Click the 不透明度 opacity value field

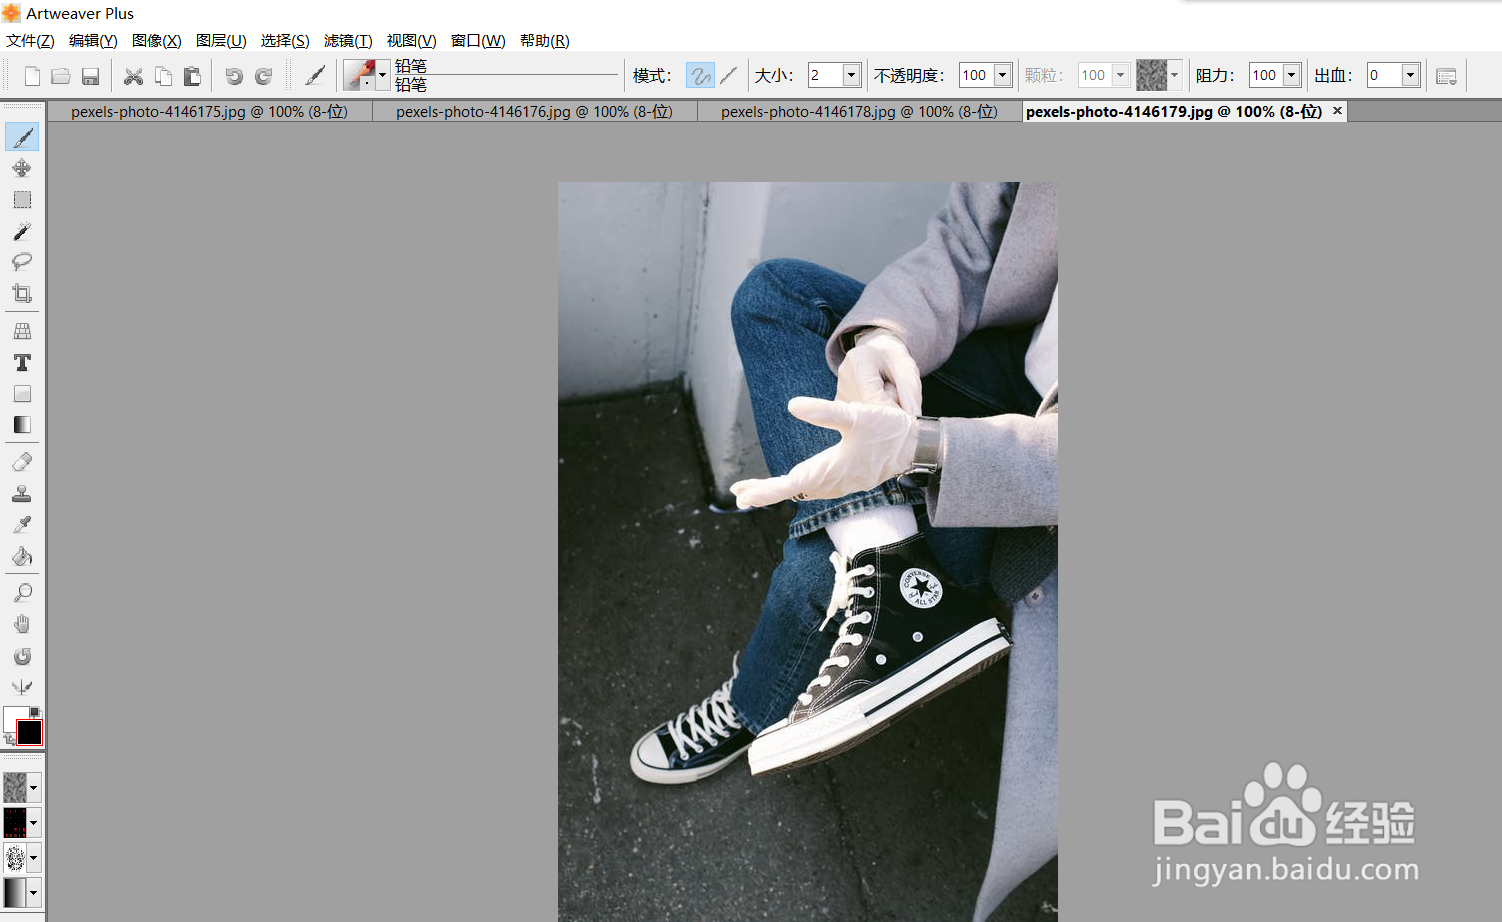point(976,75)
